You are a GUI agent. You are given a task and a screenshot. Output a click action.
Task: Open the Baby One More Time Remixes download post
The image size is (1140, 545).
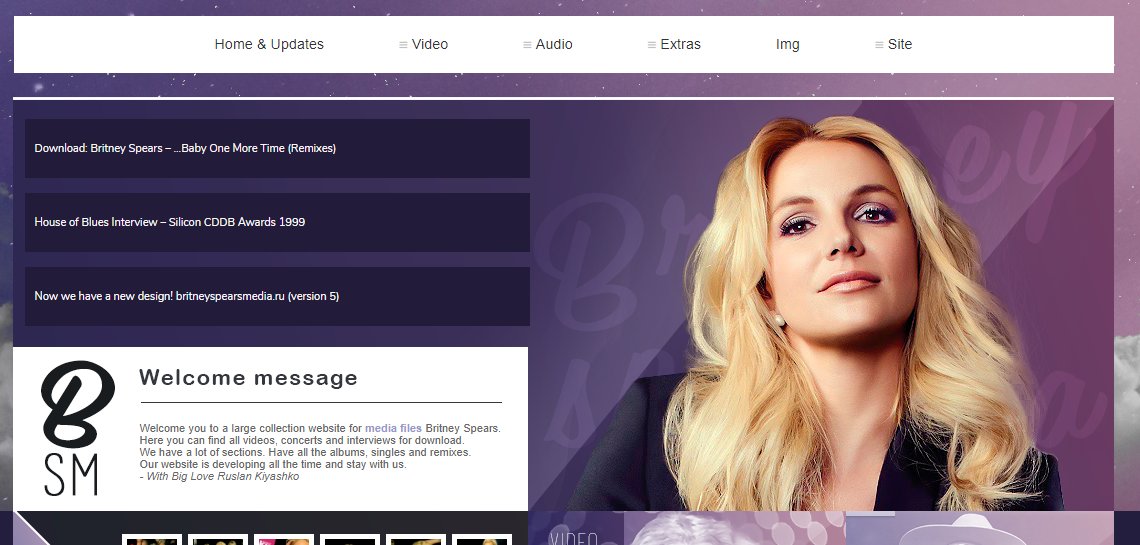pyautogui.click(x=277, y=148)
